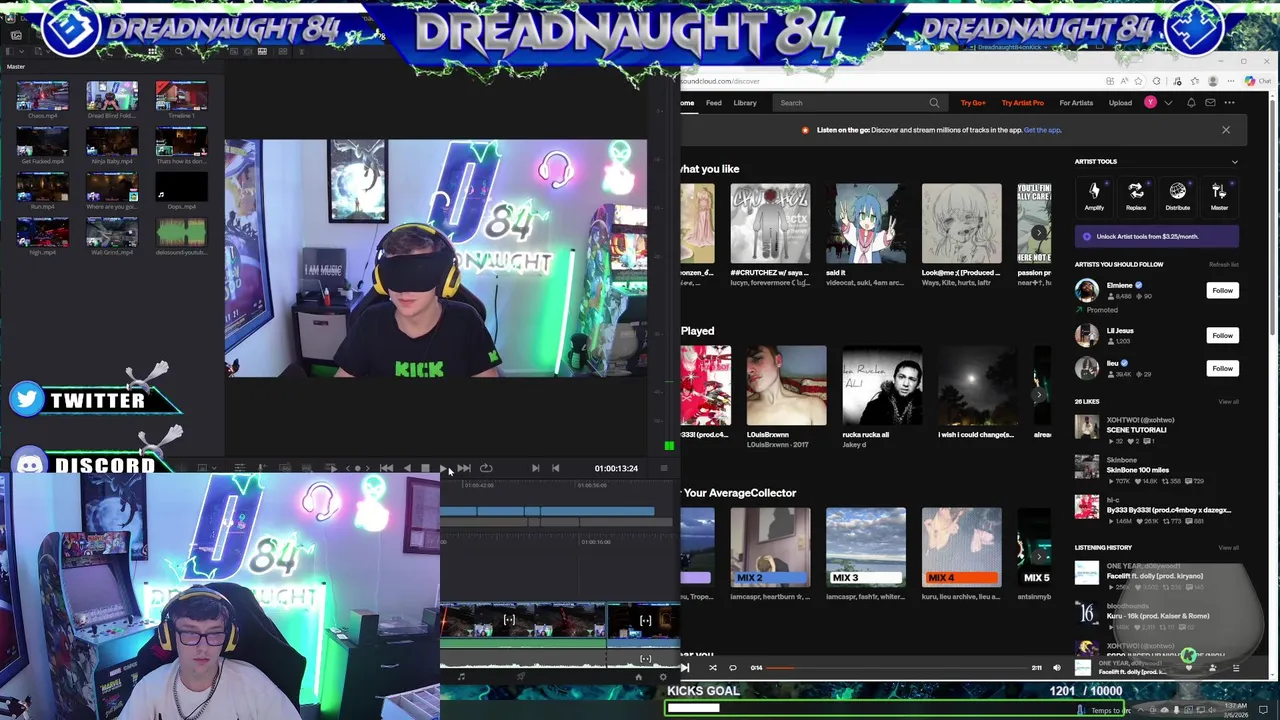Click Unlock Artist tools banner button
This screenshot has width=1280, height=720.
1156,236
